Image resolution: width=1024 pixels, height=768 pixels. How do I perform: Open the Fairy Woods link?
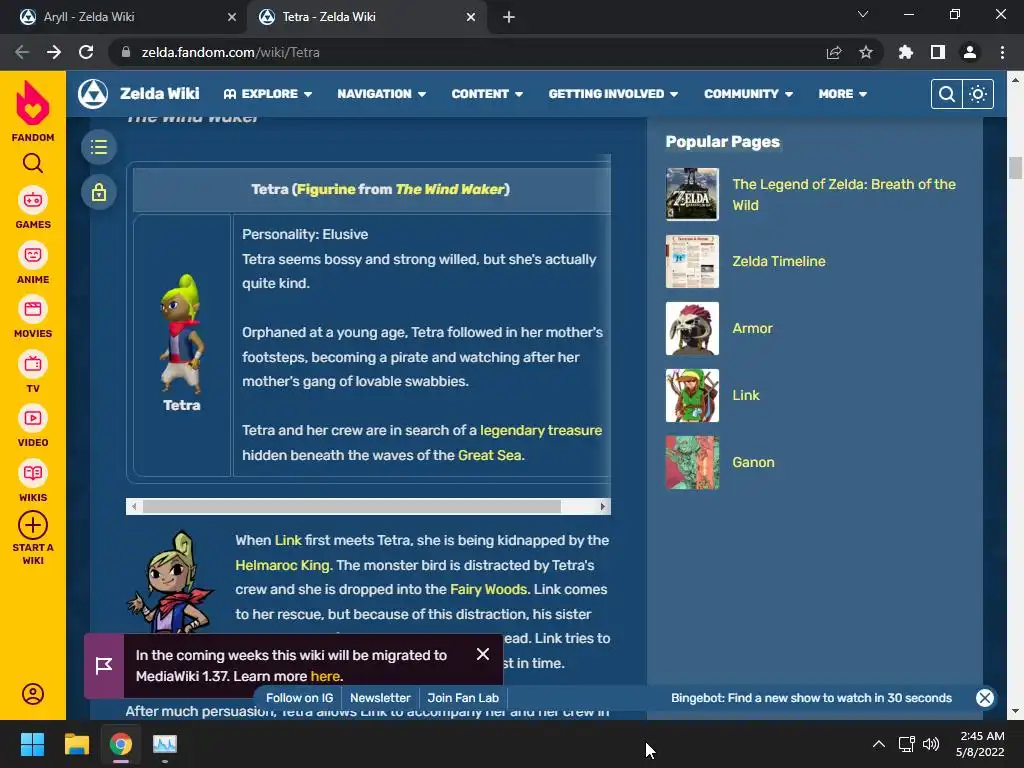point(488,590)
